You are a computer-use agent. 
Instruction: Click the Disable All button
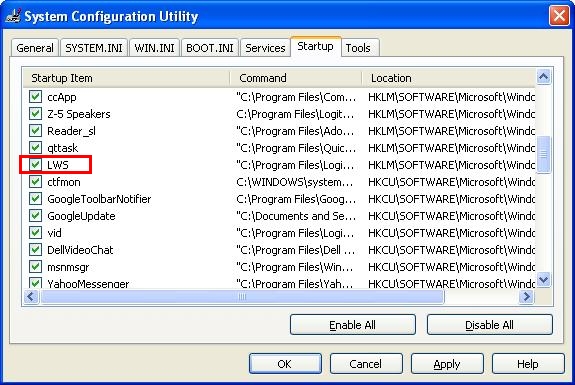click(x=490, y=325)
